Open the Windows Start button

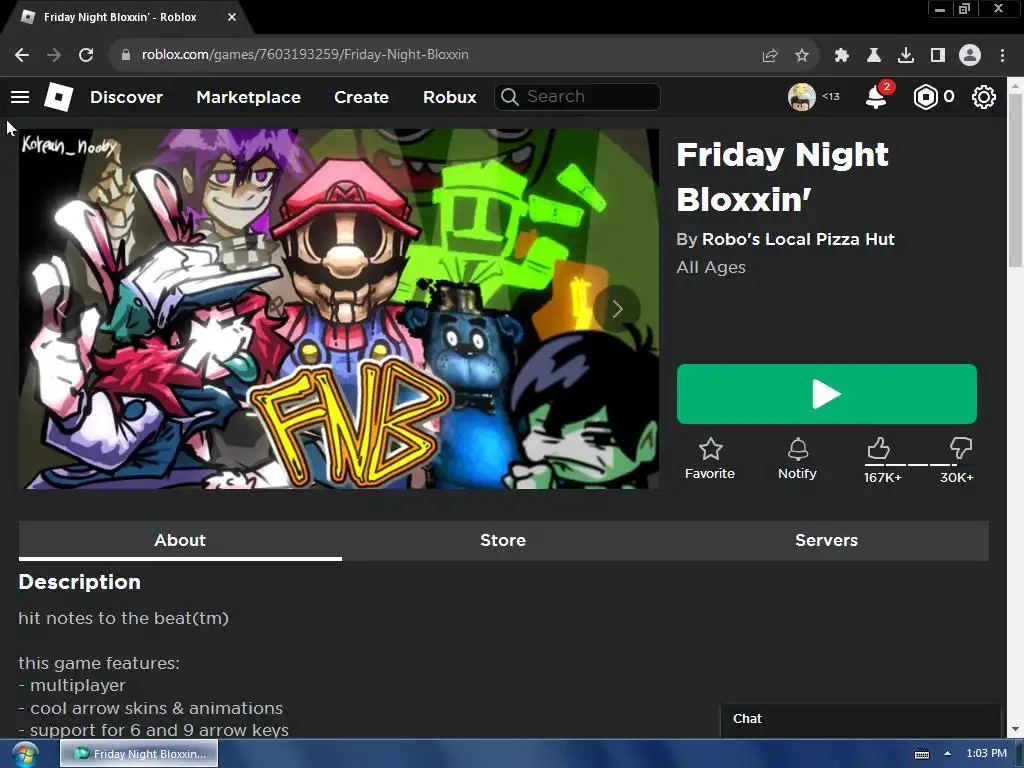(24, 754)
